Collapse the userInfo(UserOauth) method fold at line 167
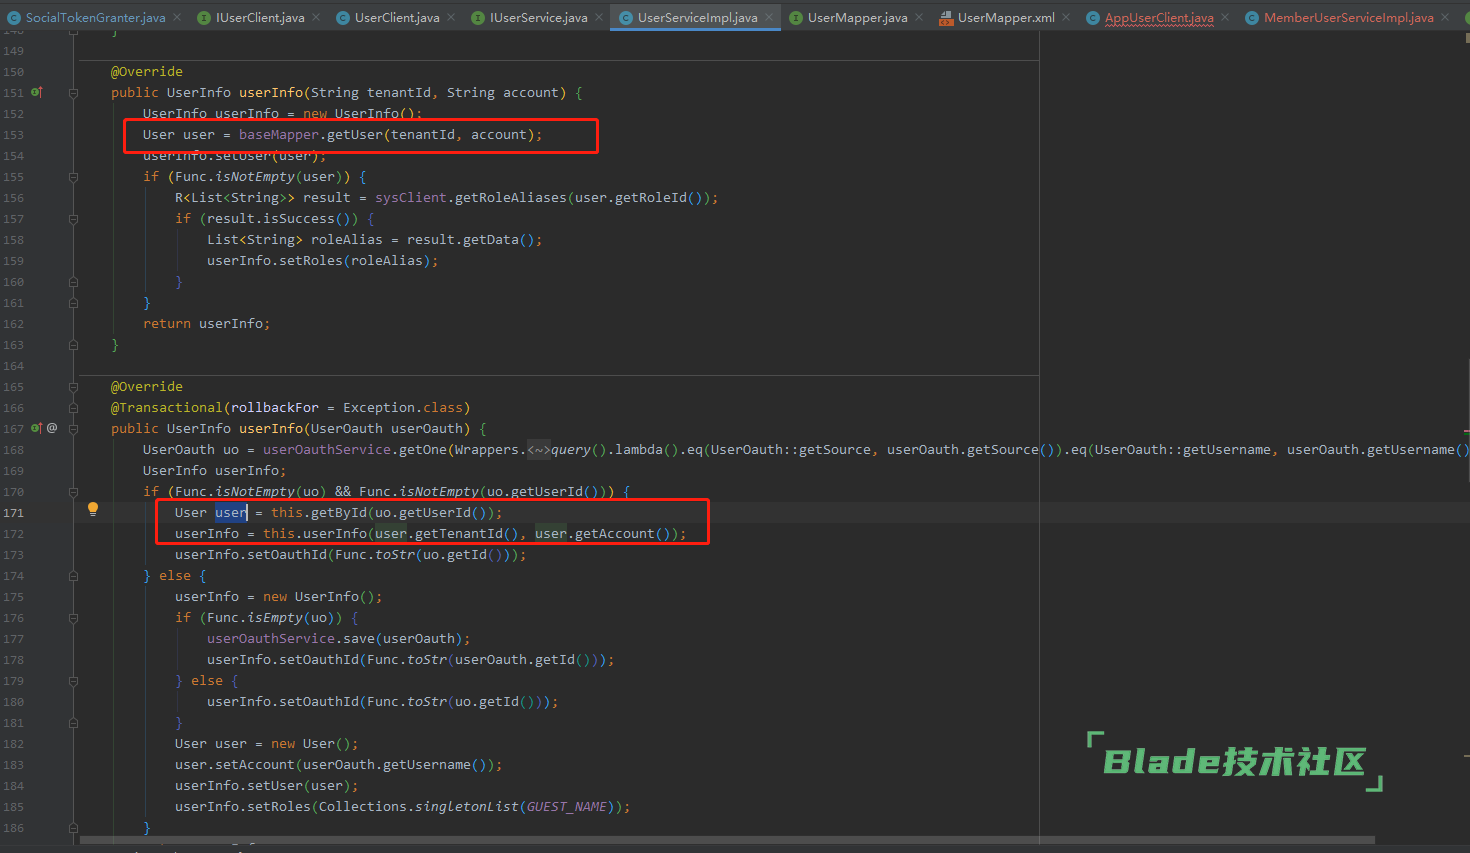1470x853 pixels. click(x=73, y=429)
